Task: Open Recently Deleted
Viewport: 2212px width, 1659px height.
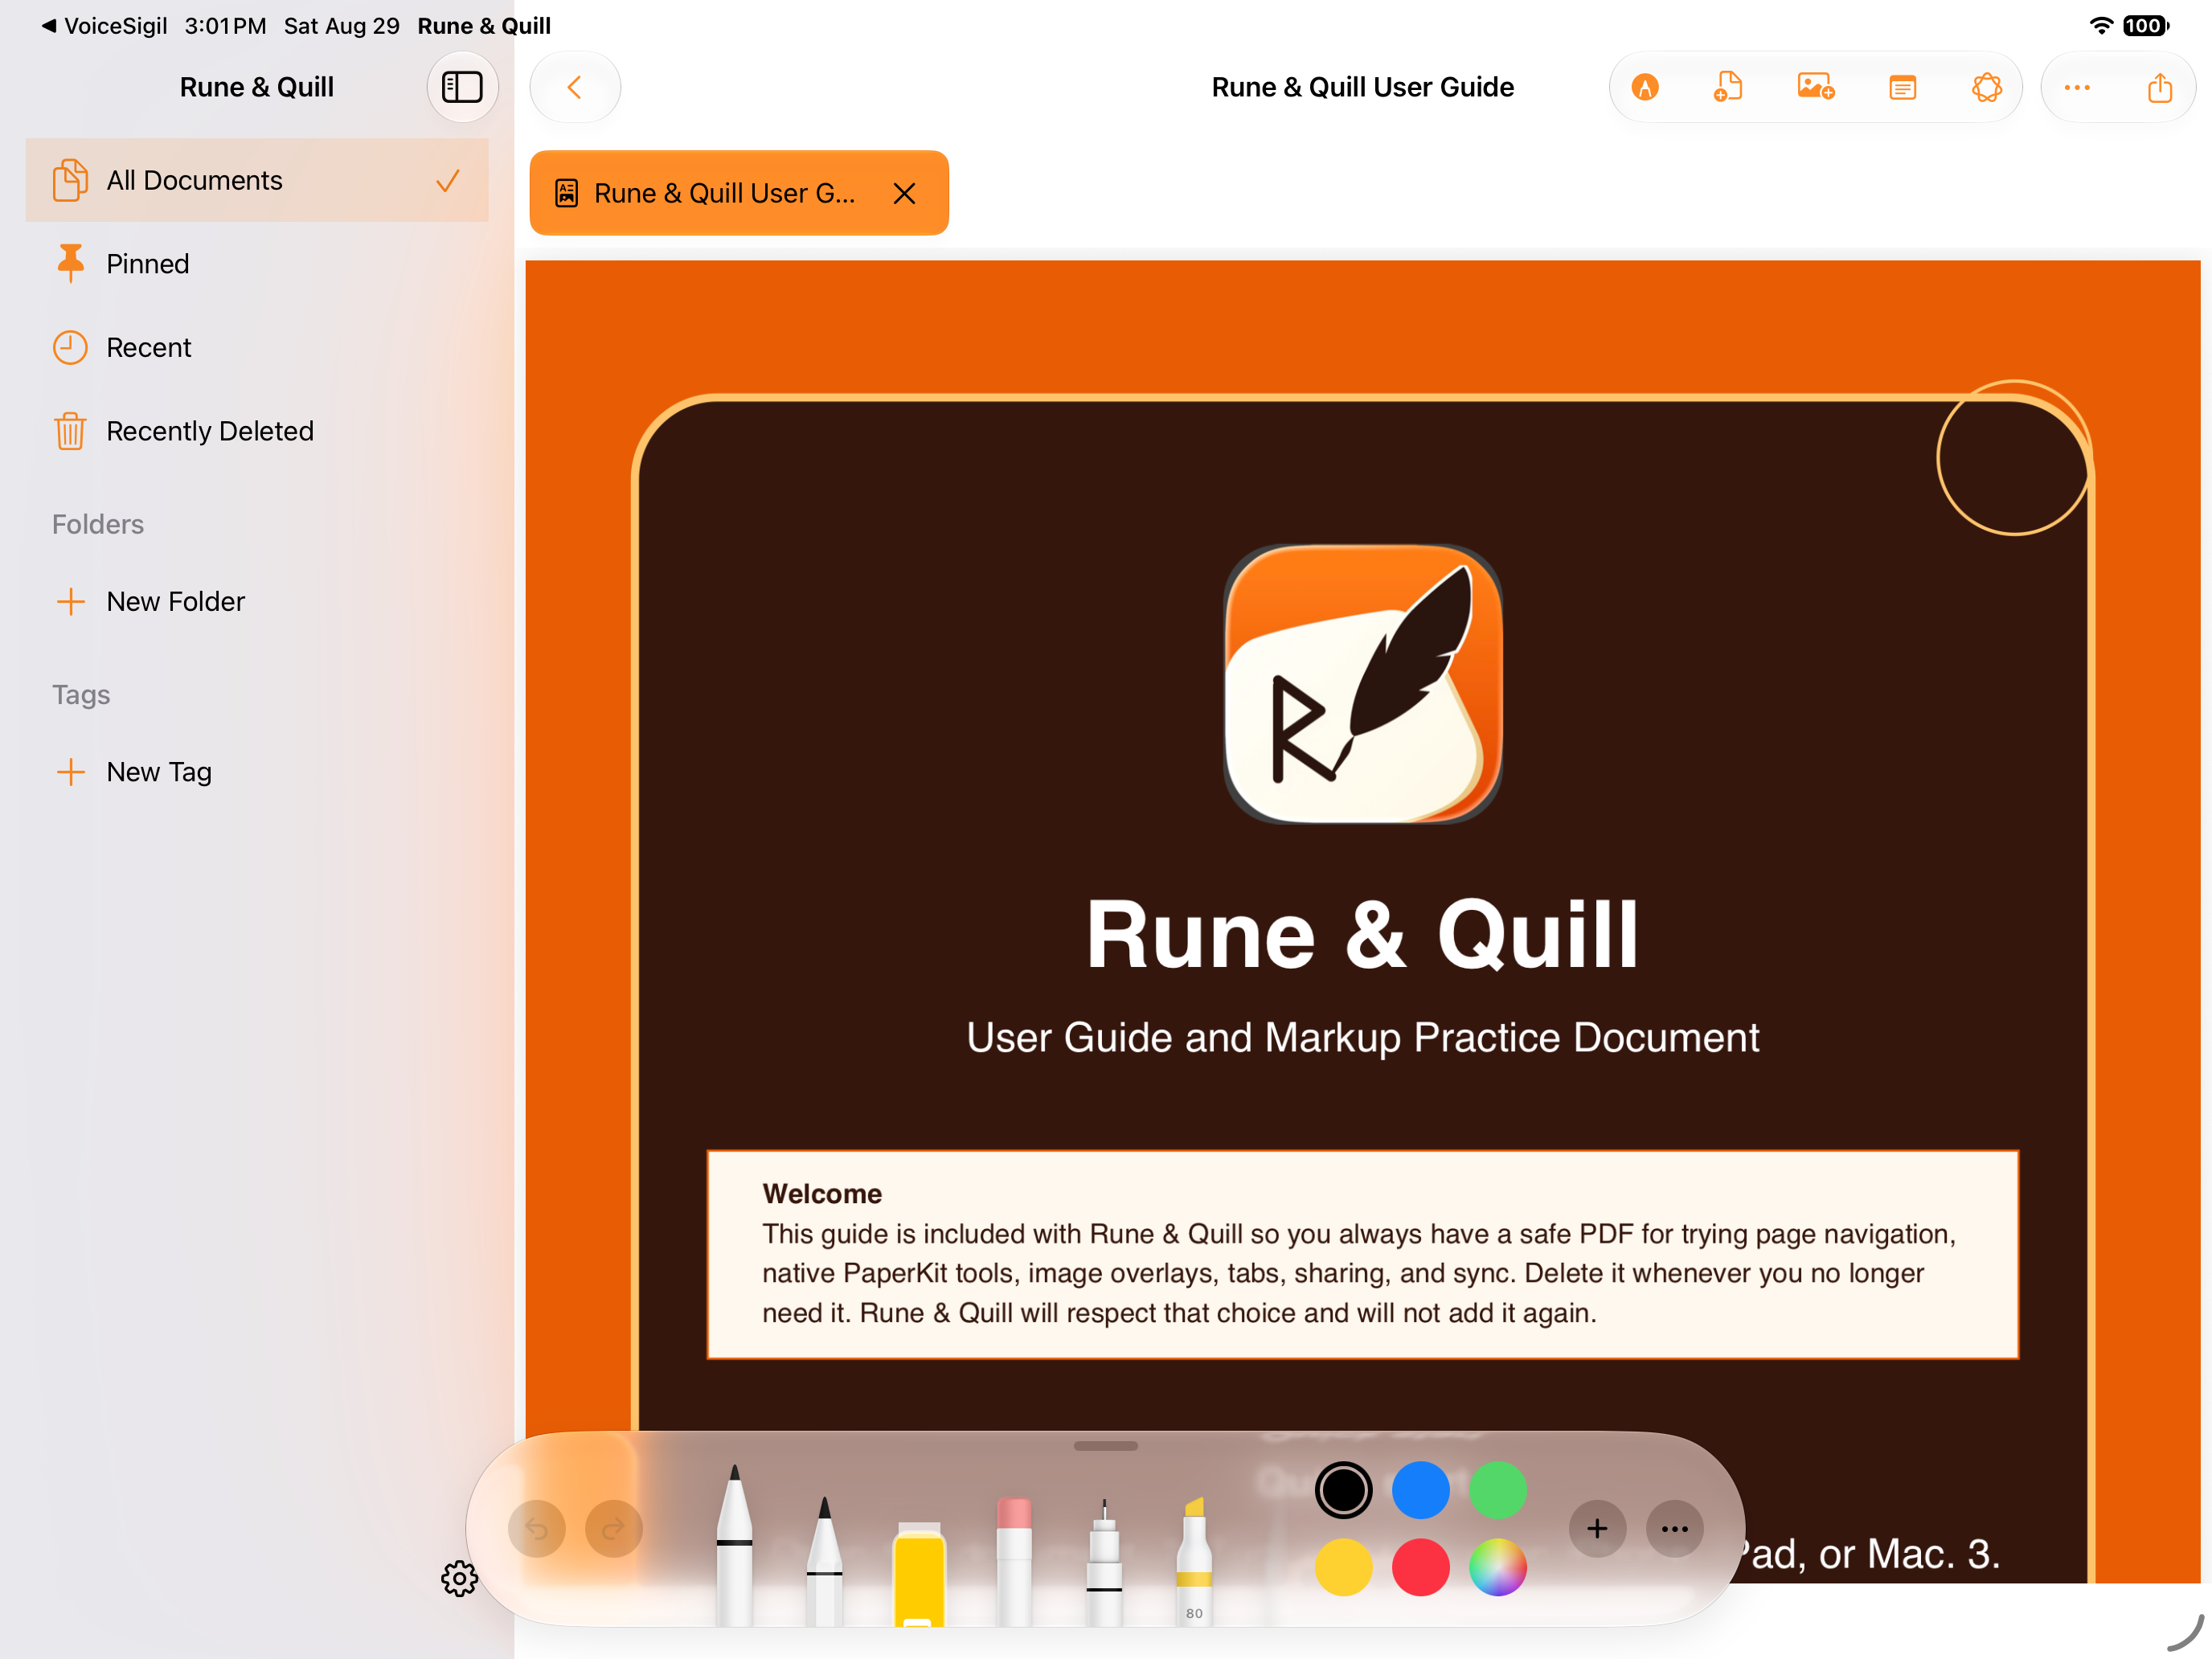Action: tap(257, 431)
